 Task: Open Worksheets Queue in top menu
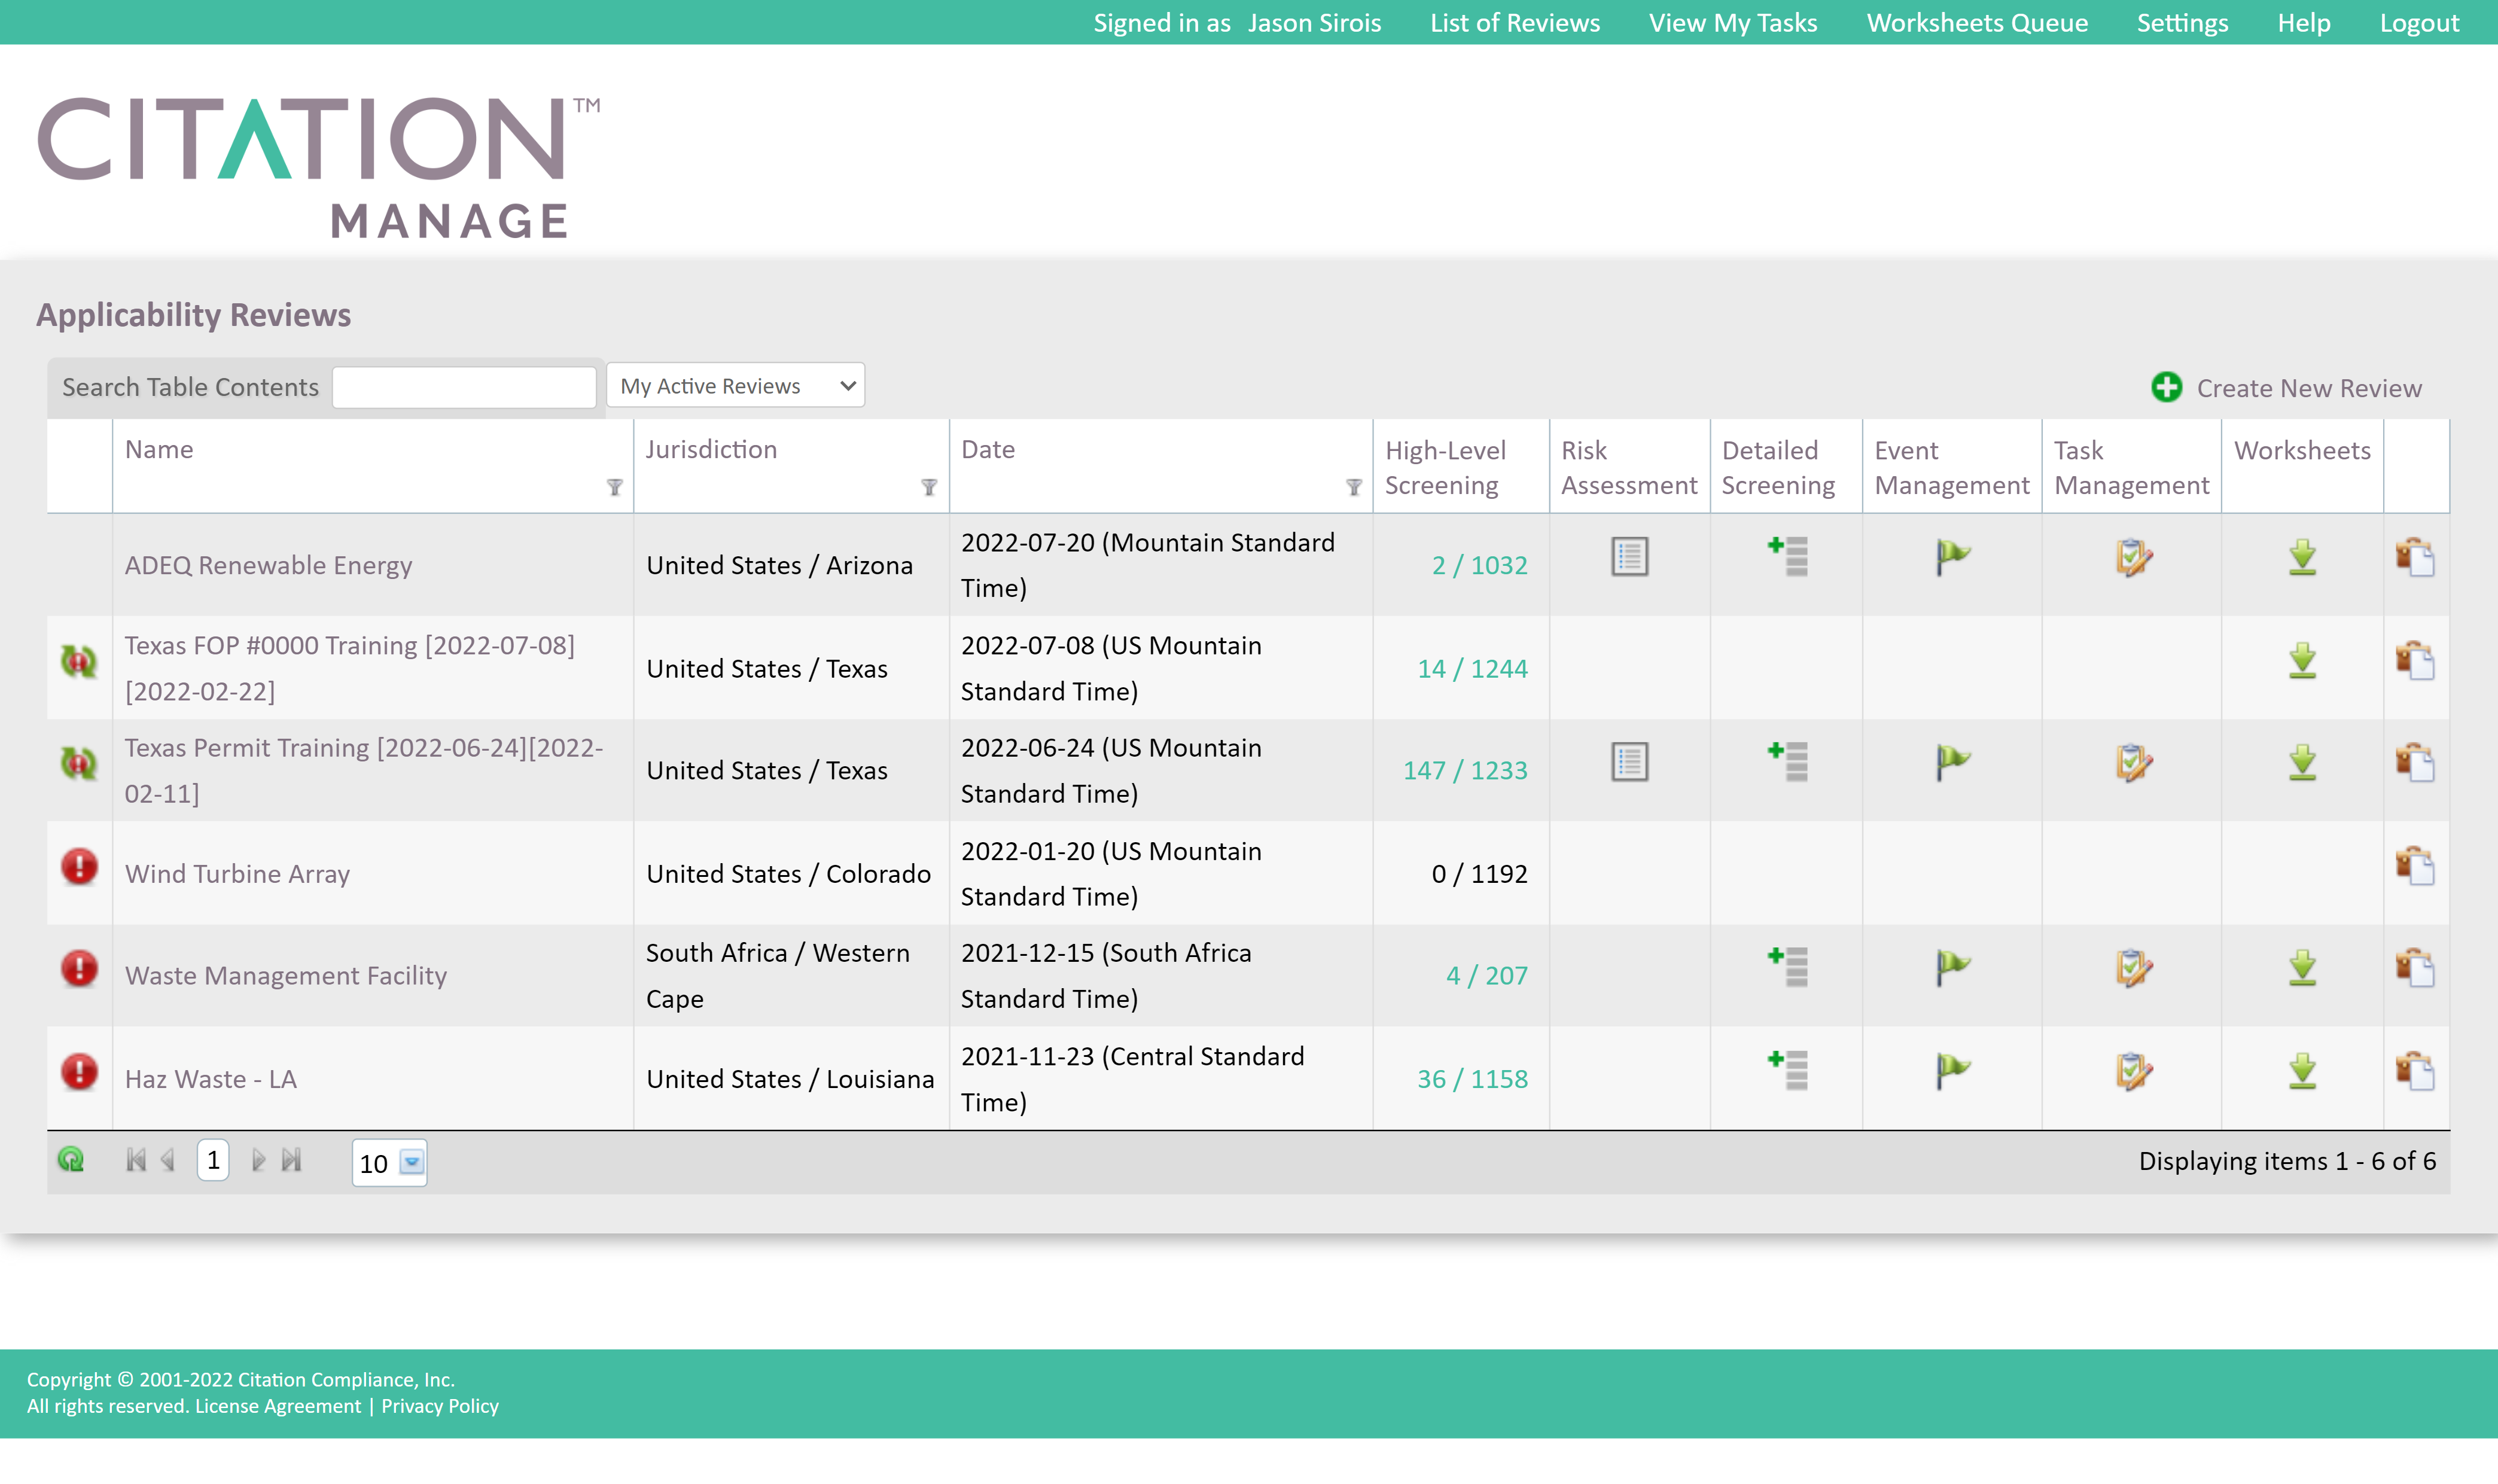point(1977,23)
